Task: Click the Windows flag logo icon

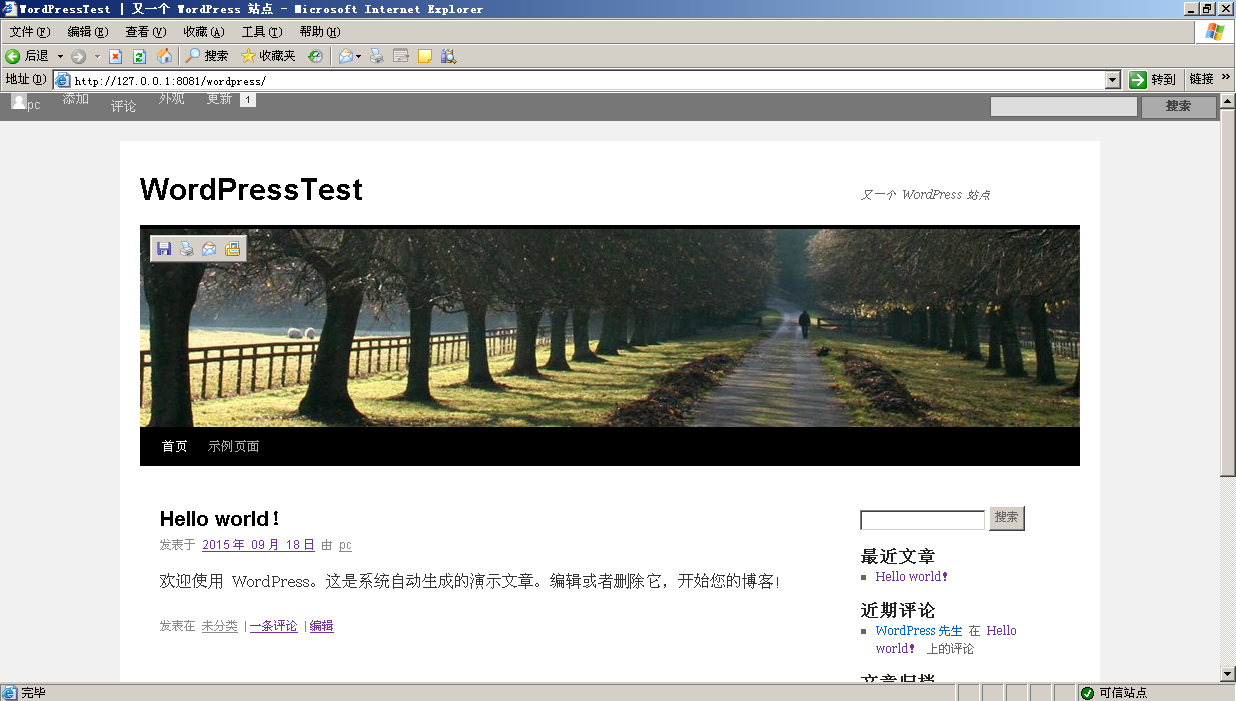Action: click(x=1215, y=32)
